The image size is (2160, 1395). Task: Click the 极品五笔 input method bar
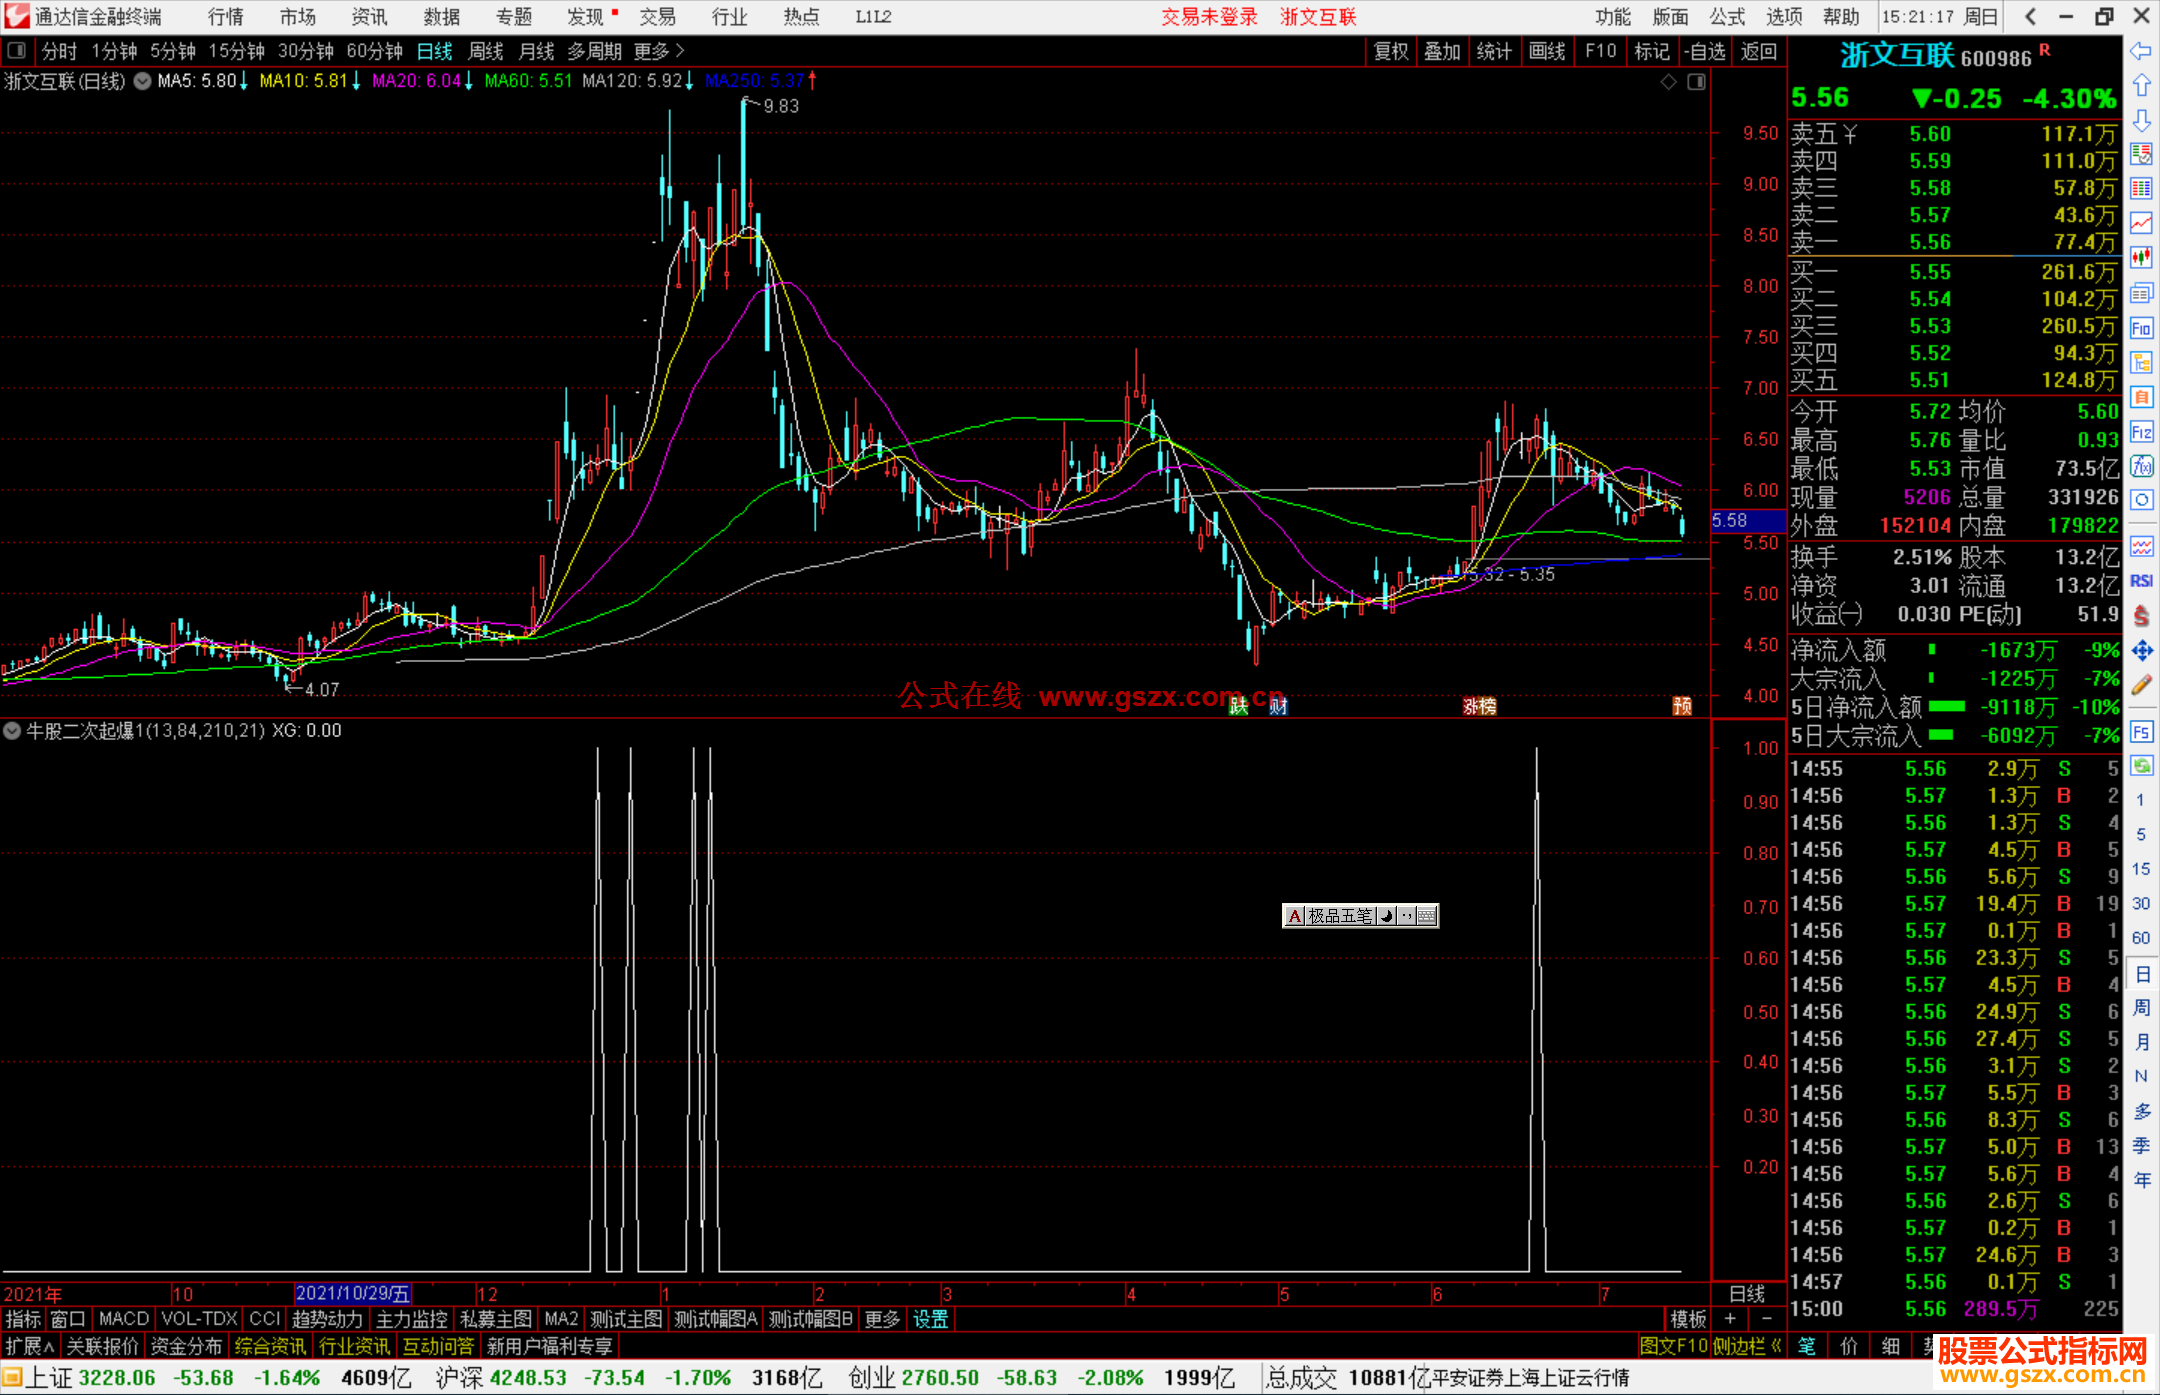tap(1360, 915)
